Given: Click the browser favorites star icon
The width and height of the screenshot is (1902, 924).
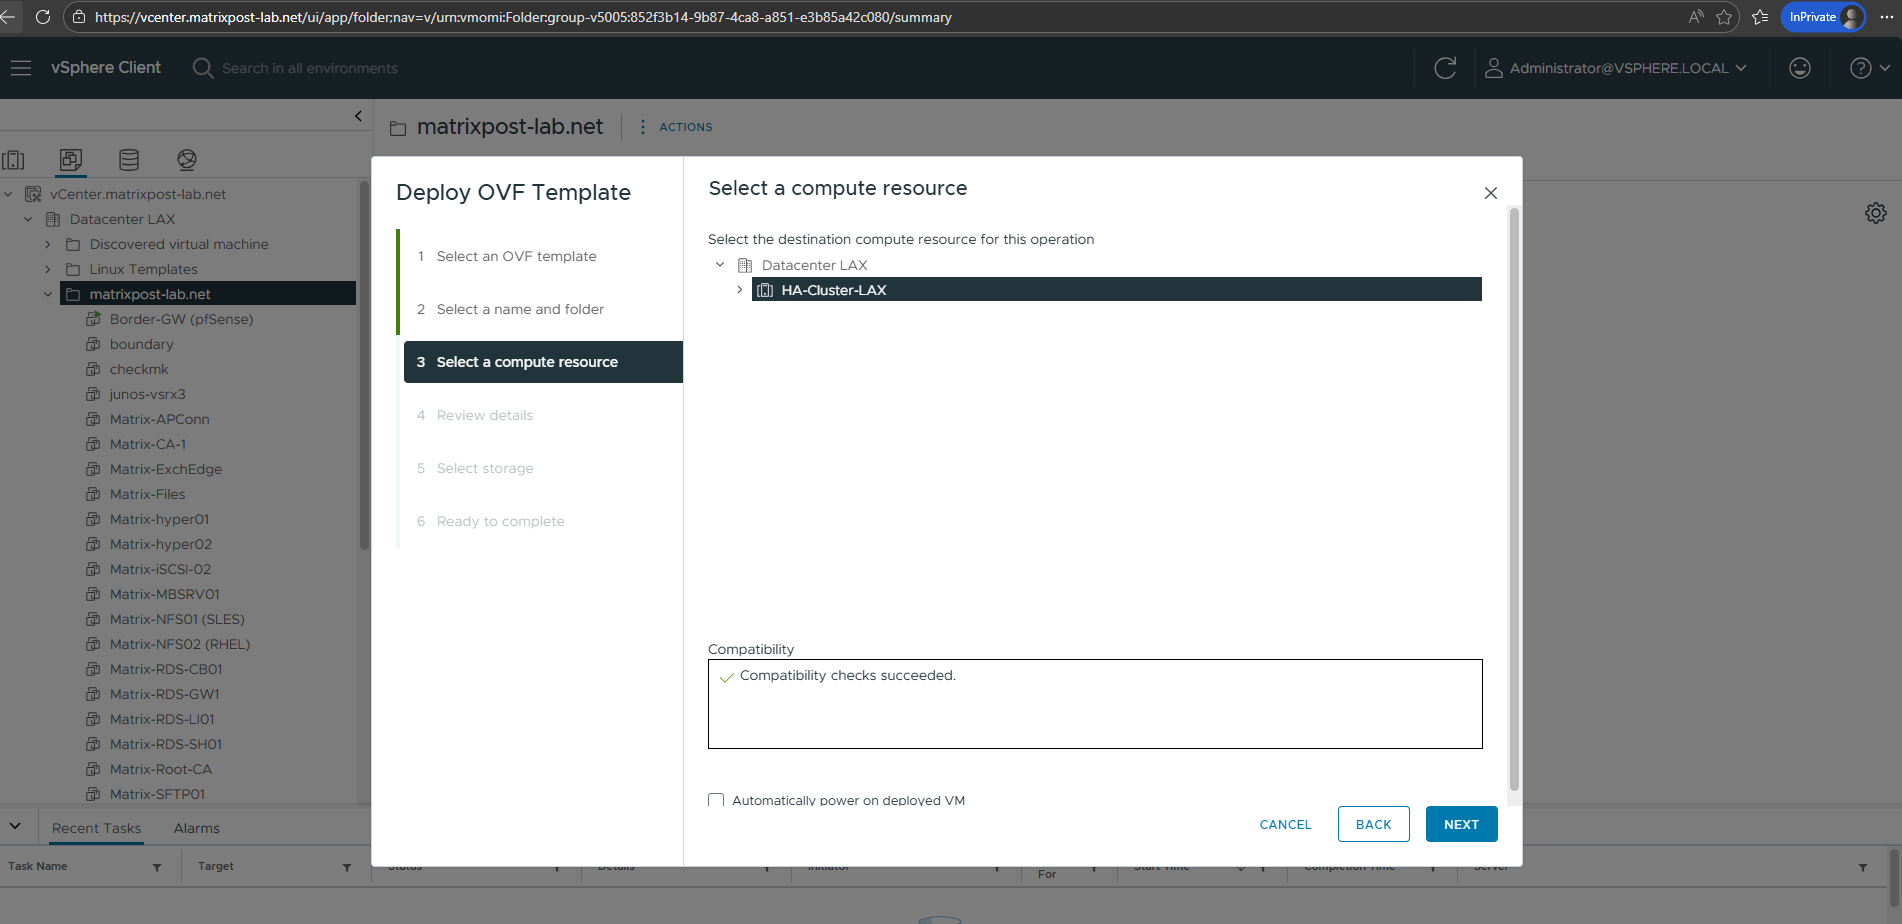Looking at the screenshot, I should 1725,17.
